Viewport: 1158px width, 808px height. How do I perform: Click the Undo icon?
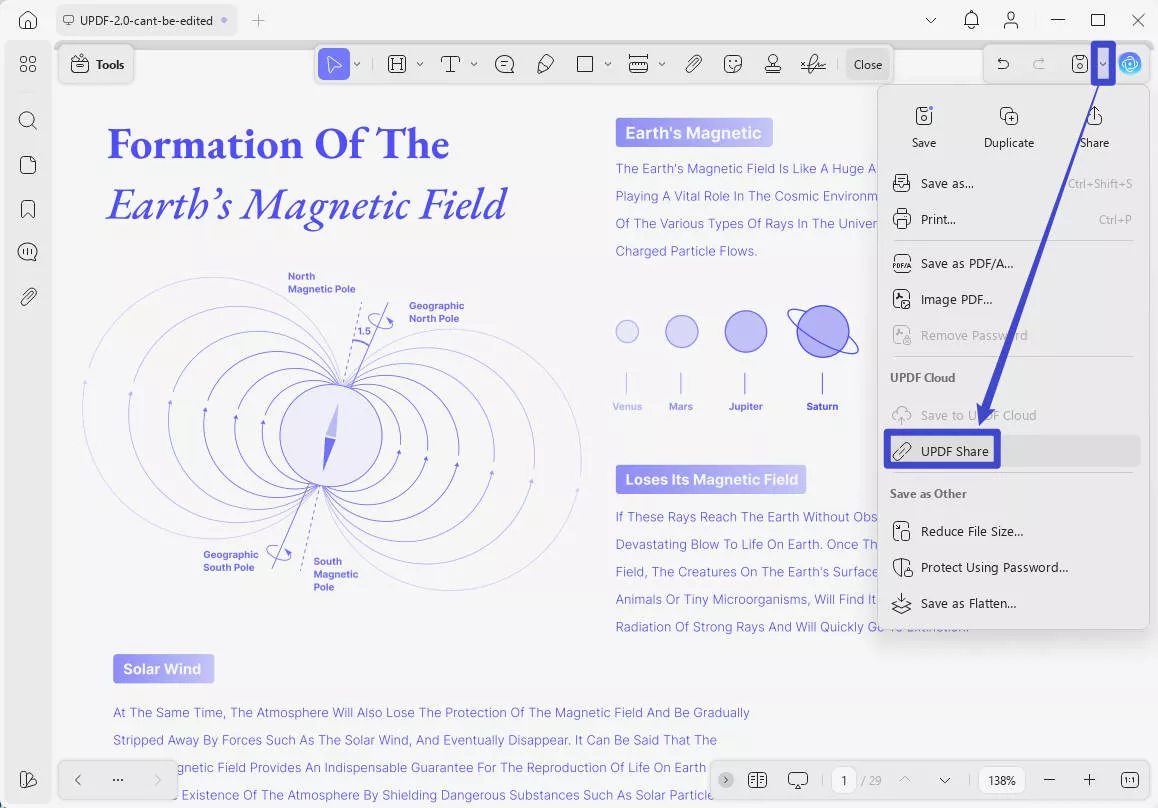[1002, 63]
